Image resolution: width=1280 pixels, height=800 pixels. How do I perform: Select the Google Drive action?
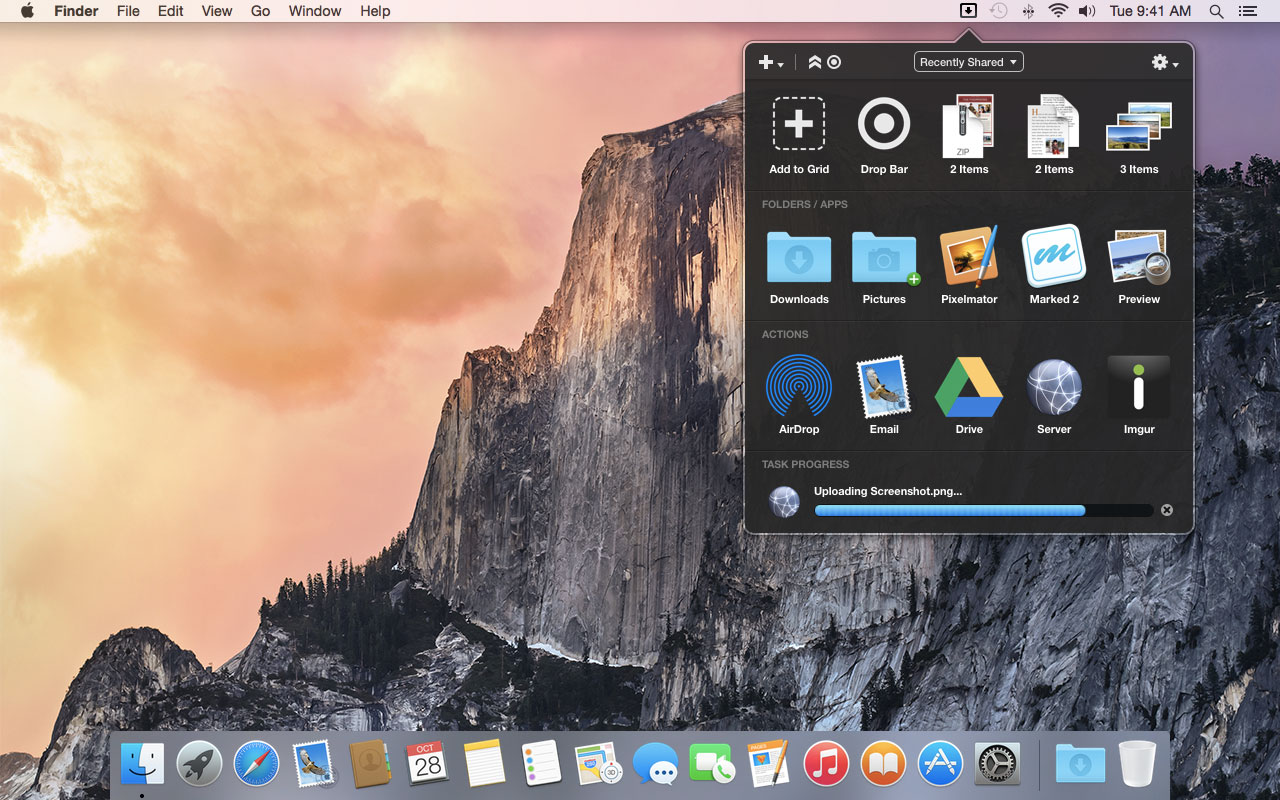[969, 396]
